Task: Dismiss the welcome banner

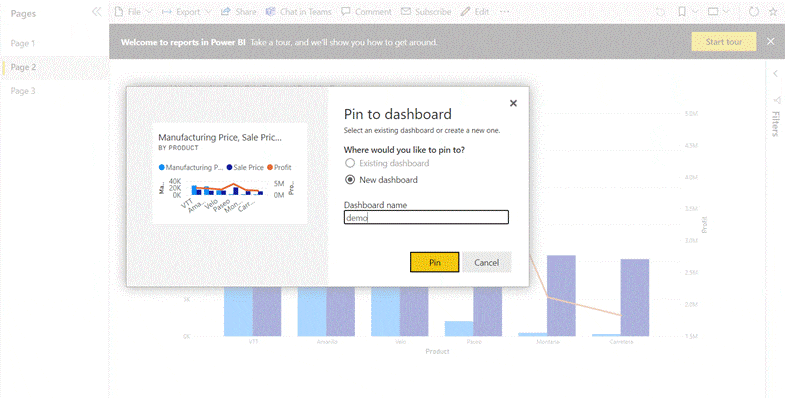Action: pyautogui.click(x=770, y=42)
